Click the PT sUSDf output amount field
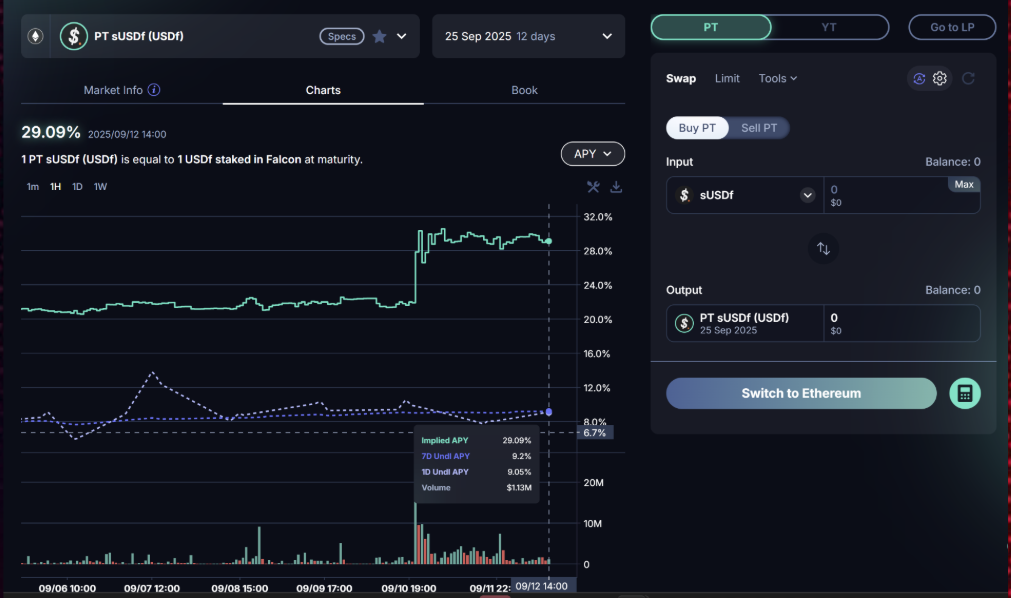This screenshot has width=1011, height=598. [x=901, y=323]
